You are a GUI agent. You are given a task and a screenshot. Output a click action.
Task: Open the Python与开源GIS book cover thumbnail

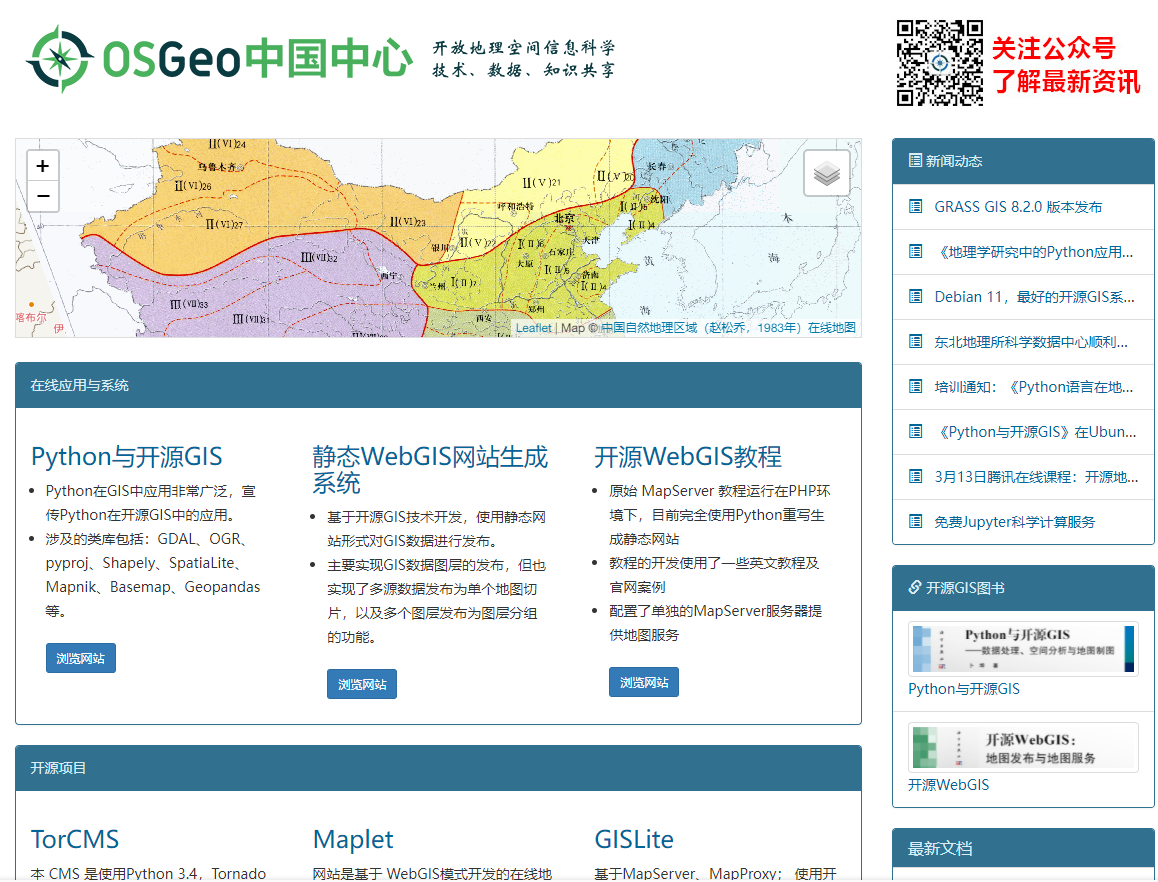coord(1022,649)
